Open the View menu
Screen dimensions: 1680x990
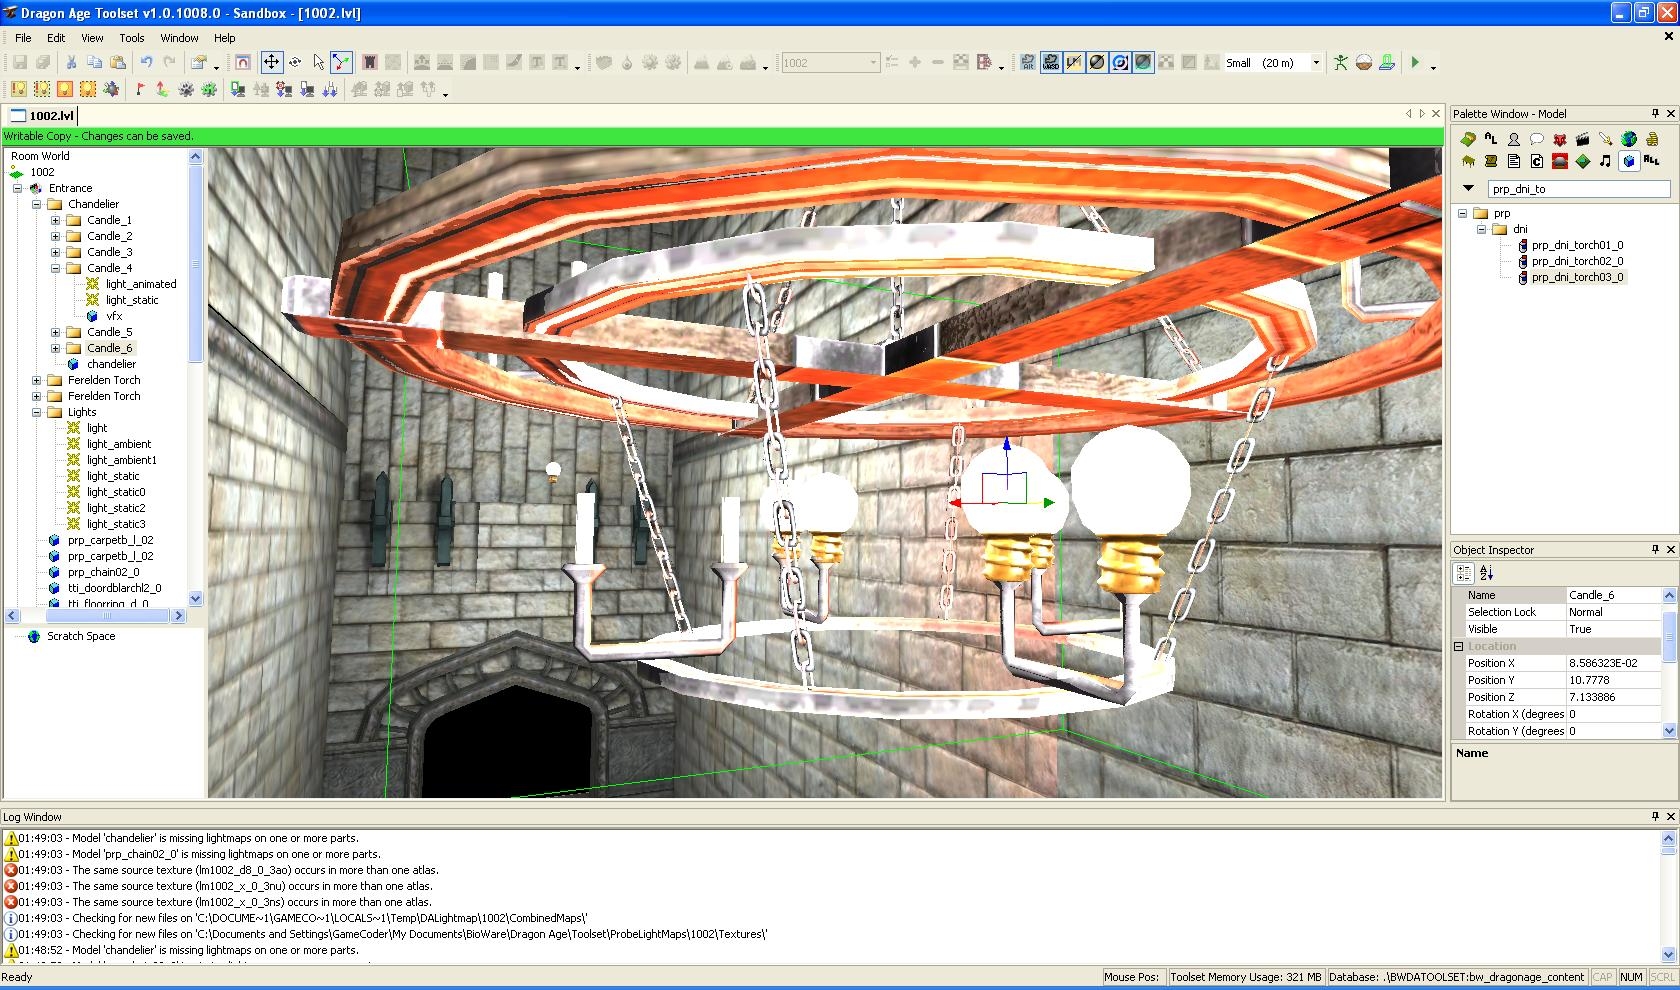click(x=92, y=37)
